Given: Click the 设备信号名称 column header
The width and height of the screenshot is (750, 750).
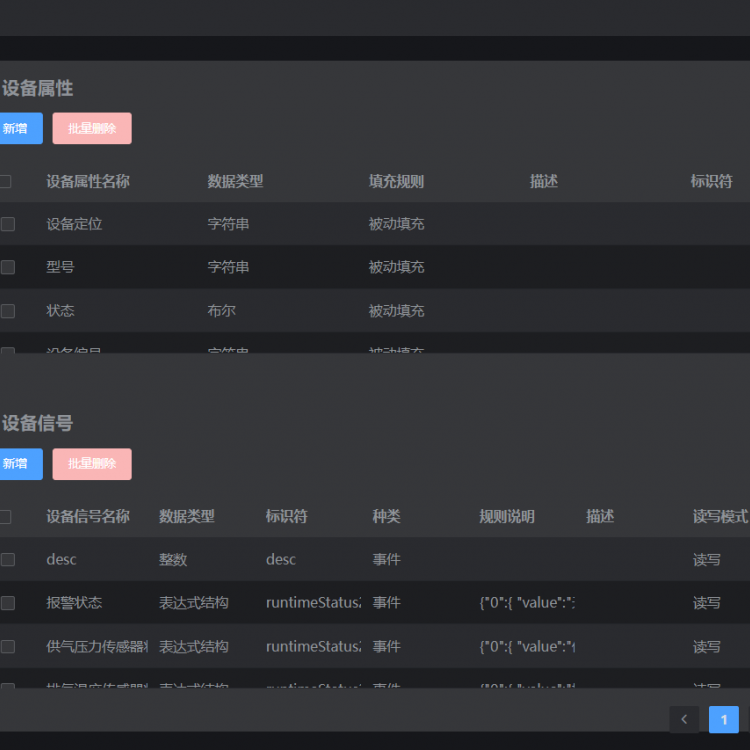Looking at the screenshot, I should click(88, 517).
